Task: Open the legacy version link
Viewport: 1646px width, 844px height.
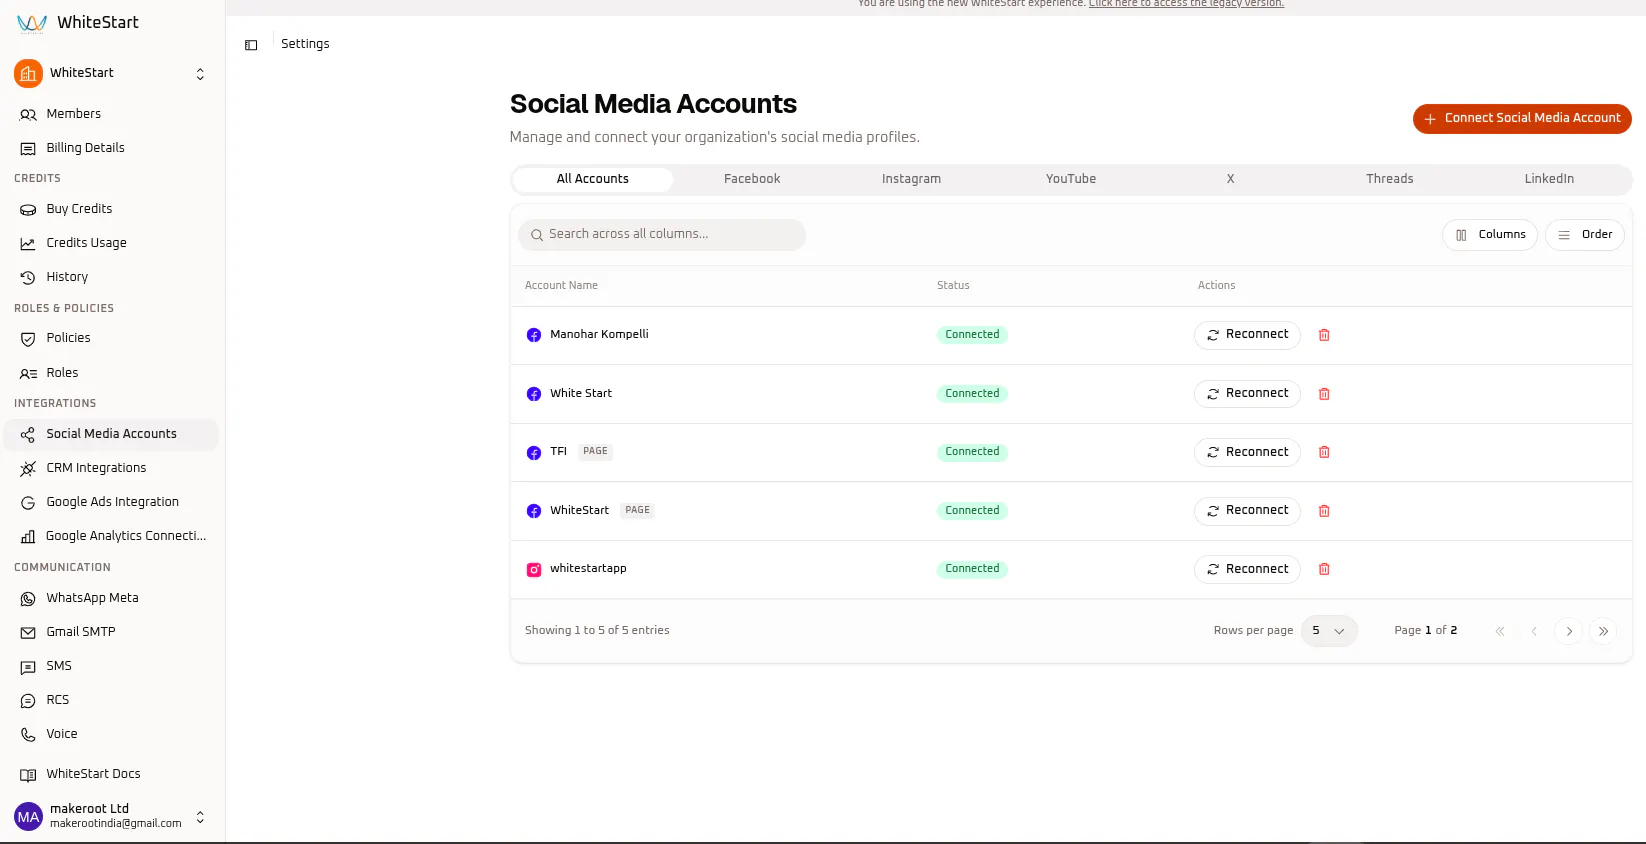Action: point(1186,4)
